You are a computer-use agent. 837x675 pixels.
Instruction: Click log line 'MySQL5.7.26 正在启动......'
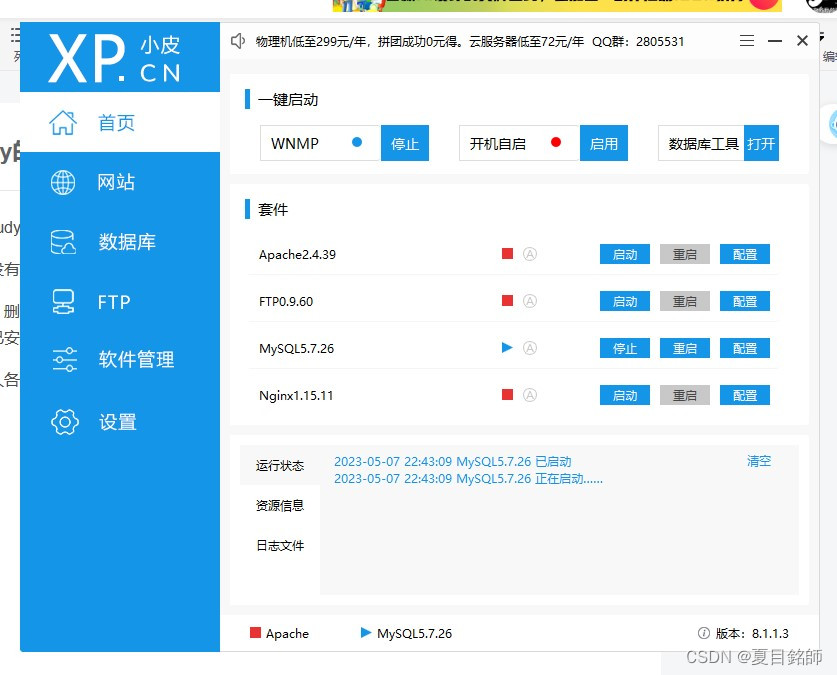pyautogui.click(x=468, y=479)
